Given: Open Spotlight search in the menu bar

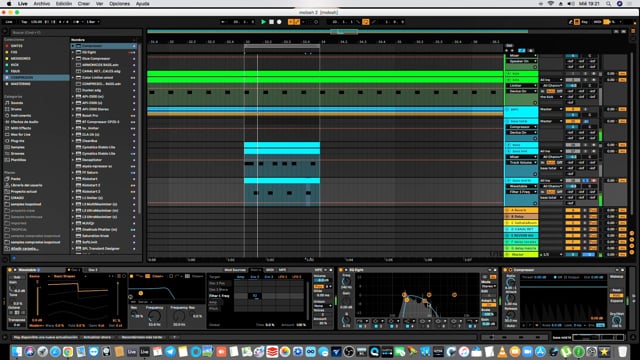Looking at the screenshot, I should click(608, 4).
